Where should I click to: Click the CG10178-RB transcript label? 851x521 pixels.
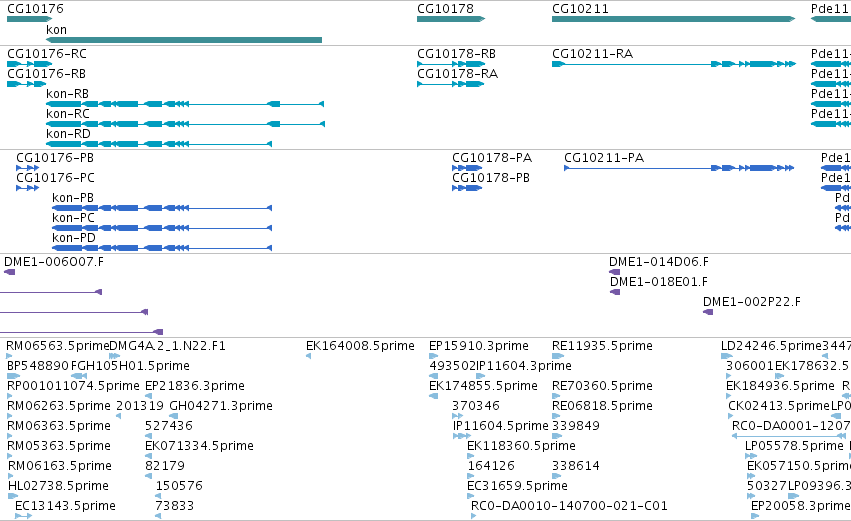coord(456,54)
